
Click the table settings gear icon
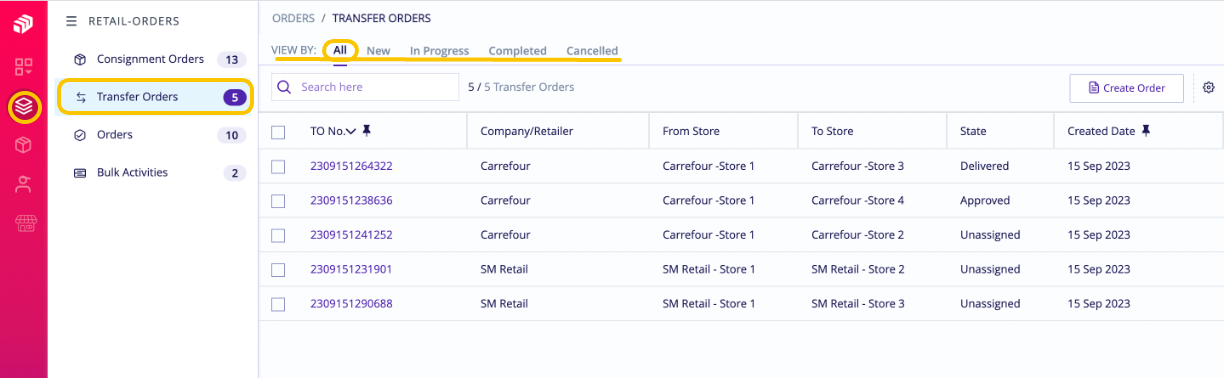click(1208, 88)
